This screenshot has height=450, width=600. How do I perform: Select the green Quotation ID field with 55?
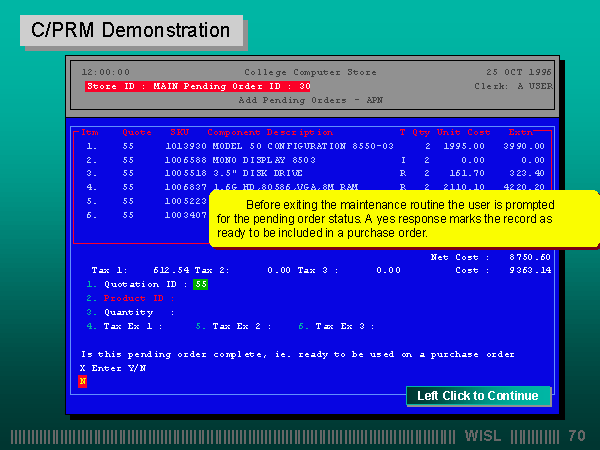point(200,284)
